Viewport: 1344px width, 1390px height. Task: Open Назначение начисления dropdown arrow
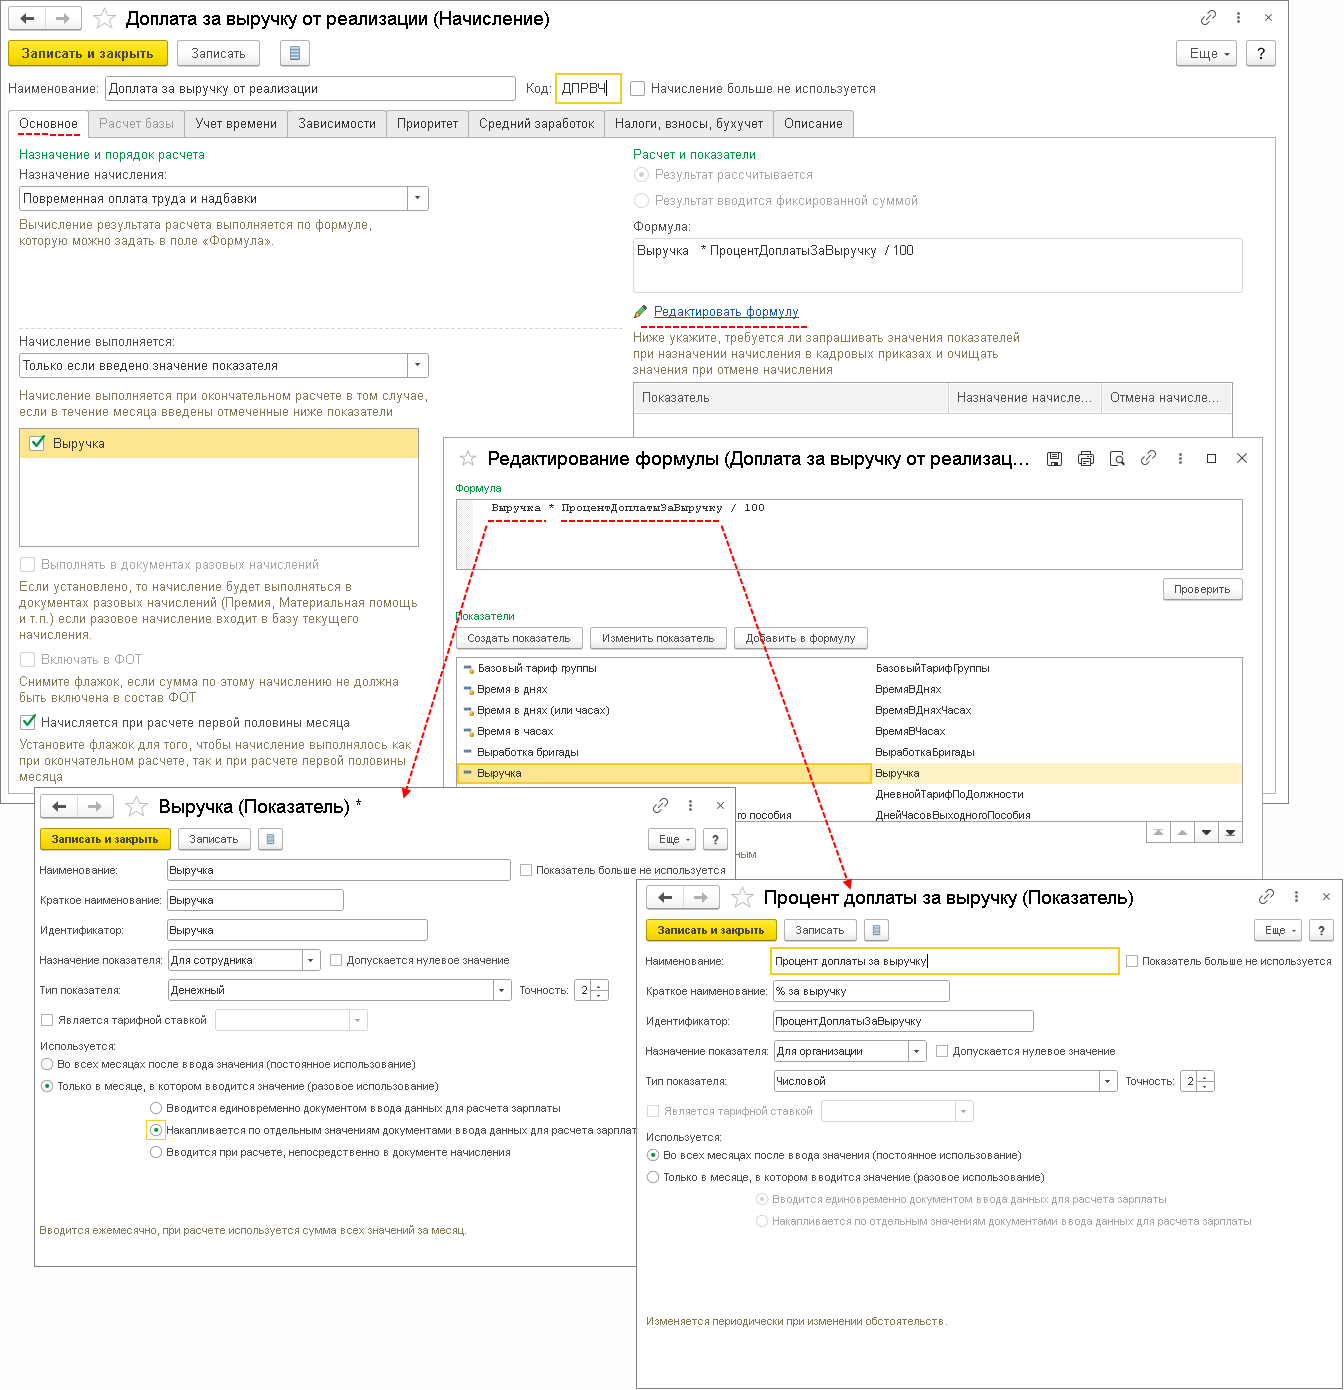pyautogui.click(x=418, y=198)
